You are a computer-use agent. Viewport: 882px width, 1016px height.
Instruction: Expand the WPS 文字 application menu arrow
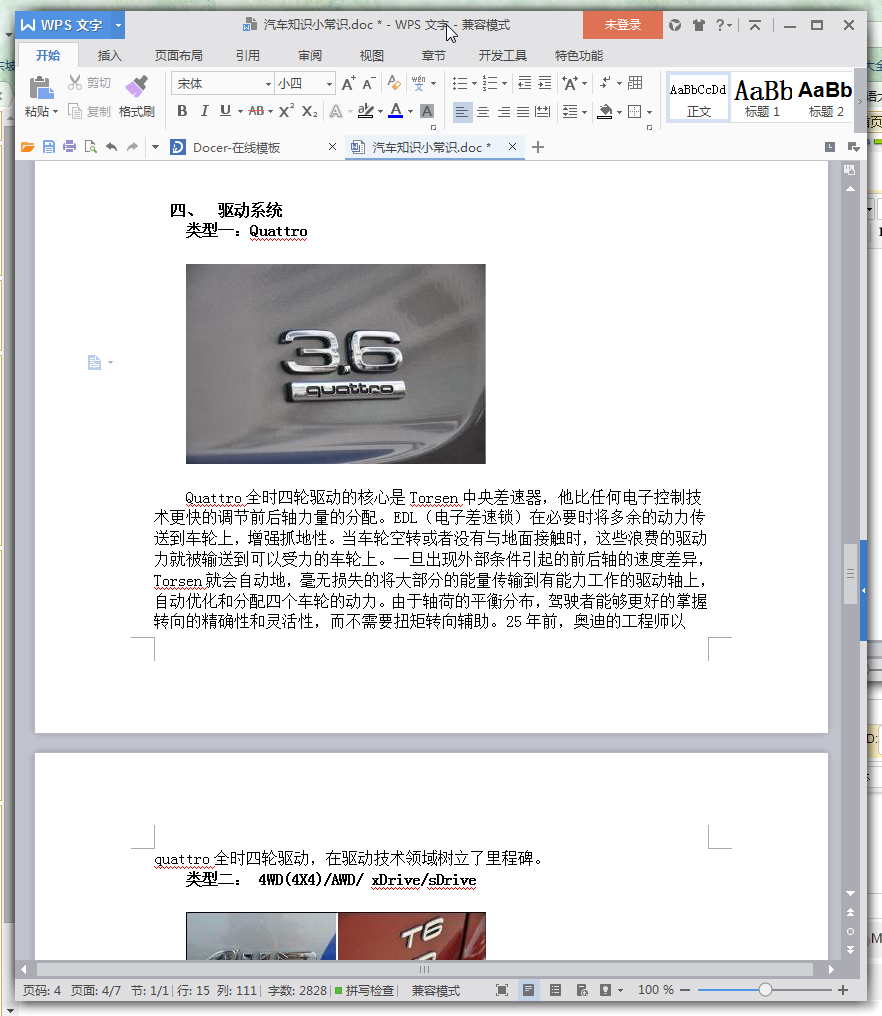click(118, 25)
